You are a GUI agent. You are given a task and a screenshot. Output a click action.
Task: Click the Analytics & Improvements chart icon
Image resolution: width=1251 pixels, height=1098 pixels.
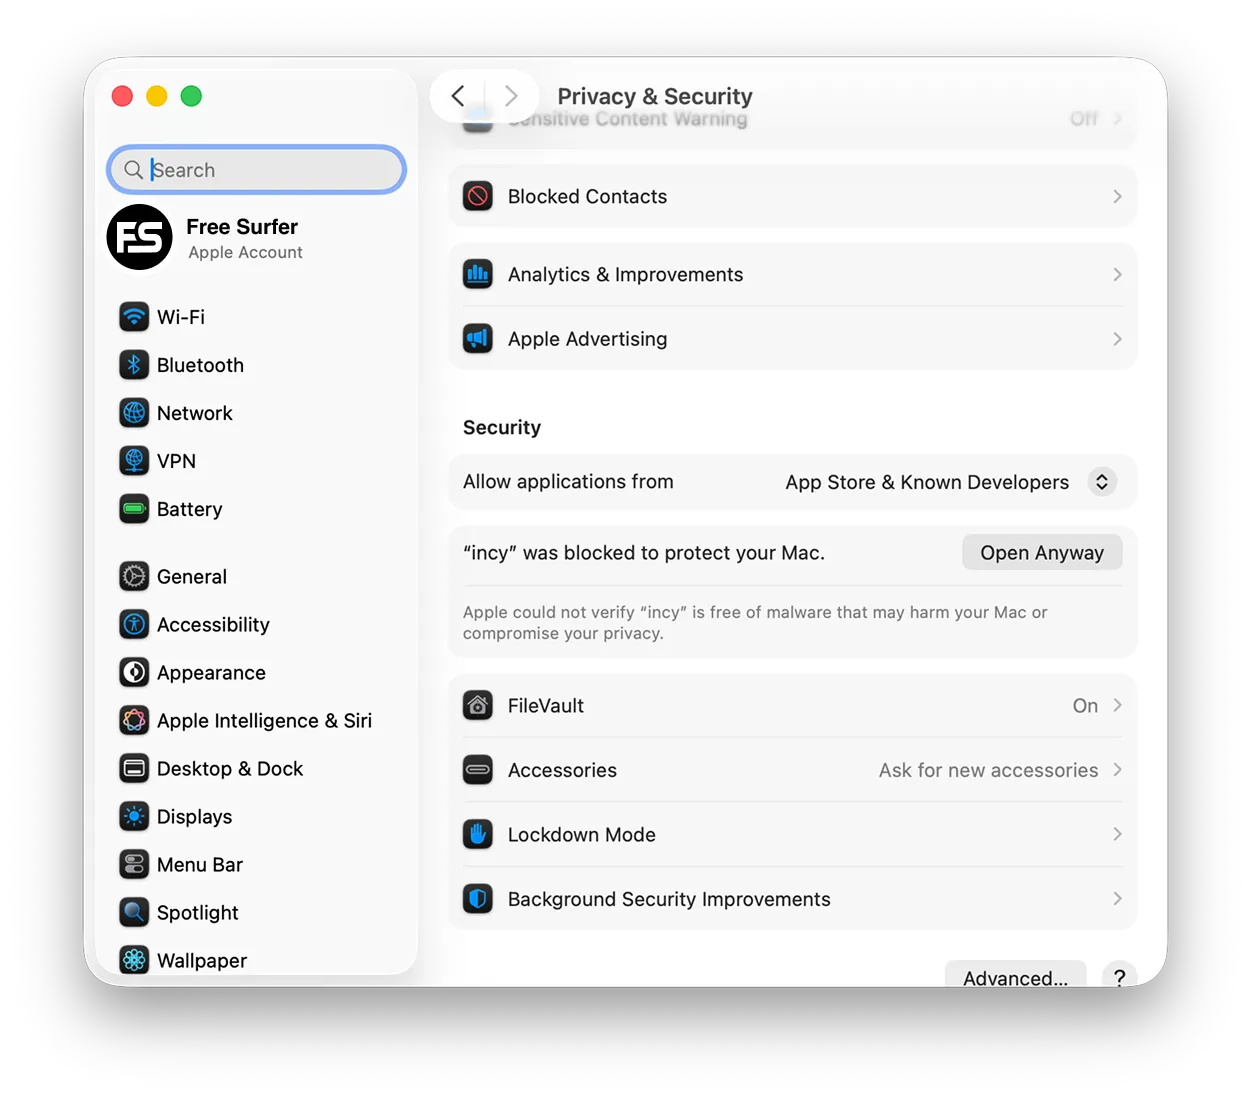(478, 274)
